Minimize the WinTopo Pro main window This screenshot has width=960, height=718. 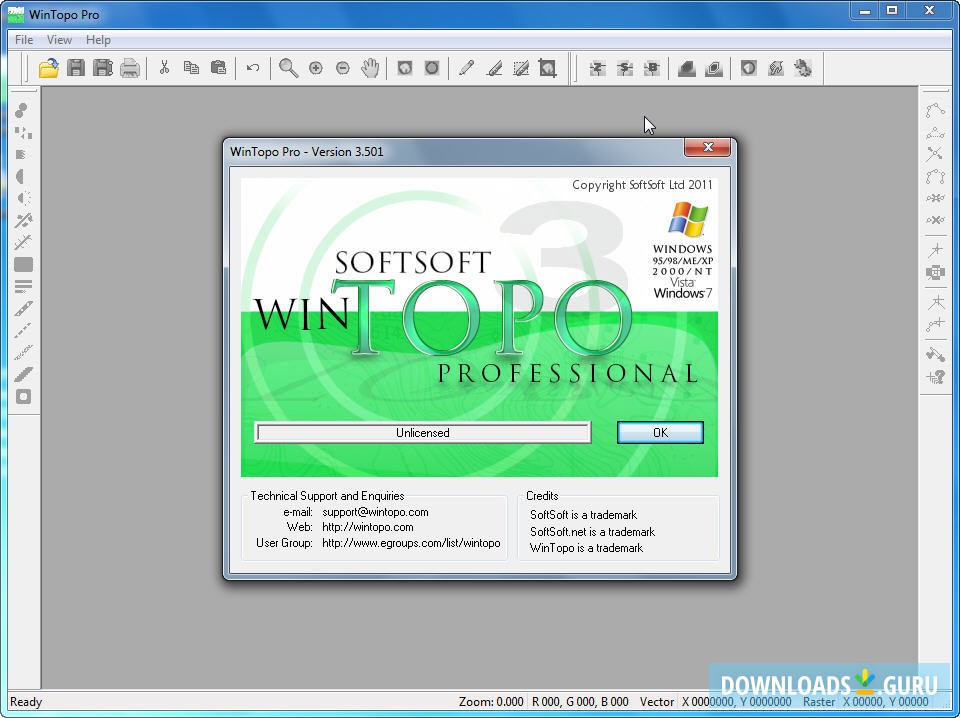[865, 10]
